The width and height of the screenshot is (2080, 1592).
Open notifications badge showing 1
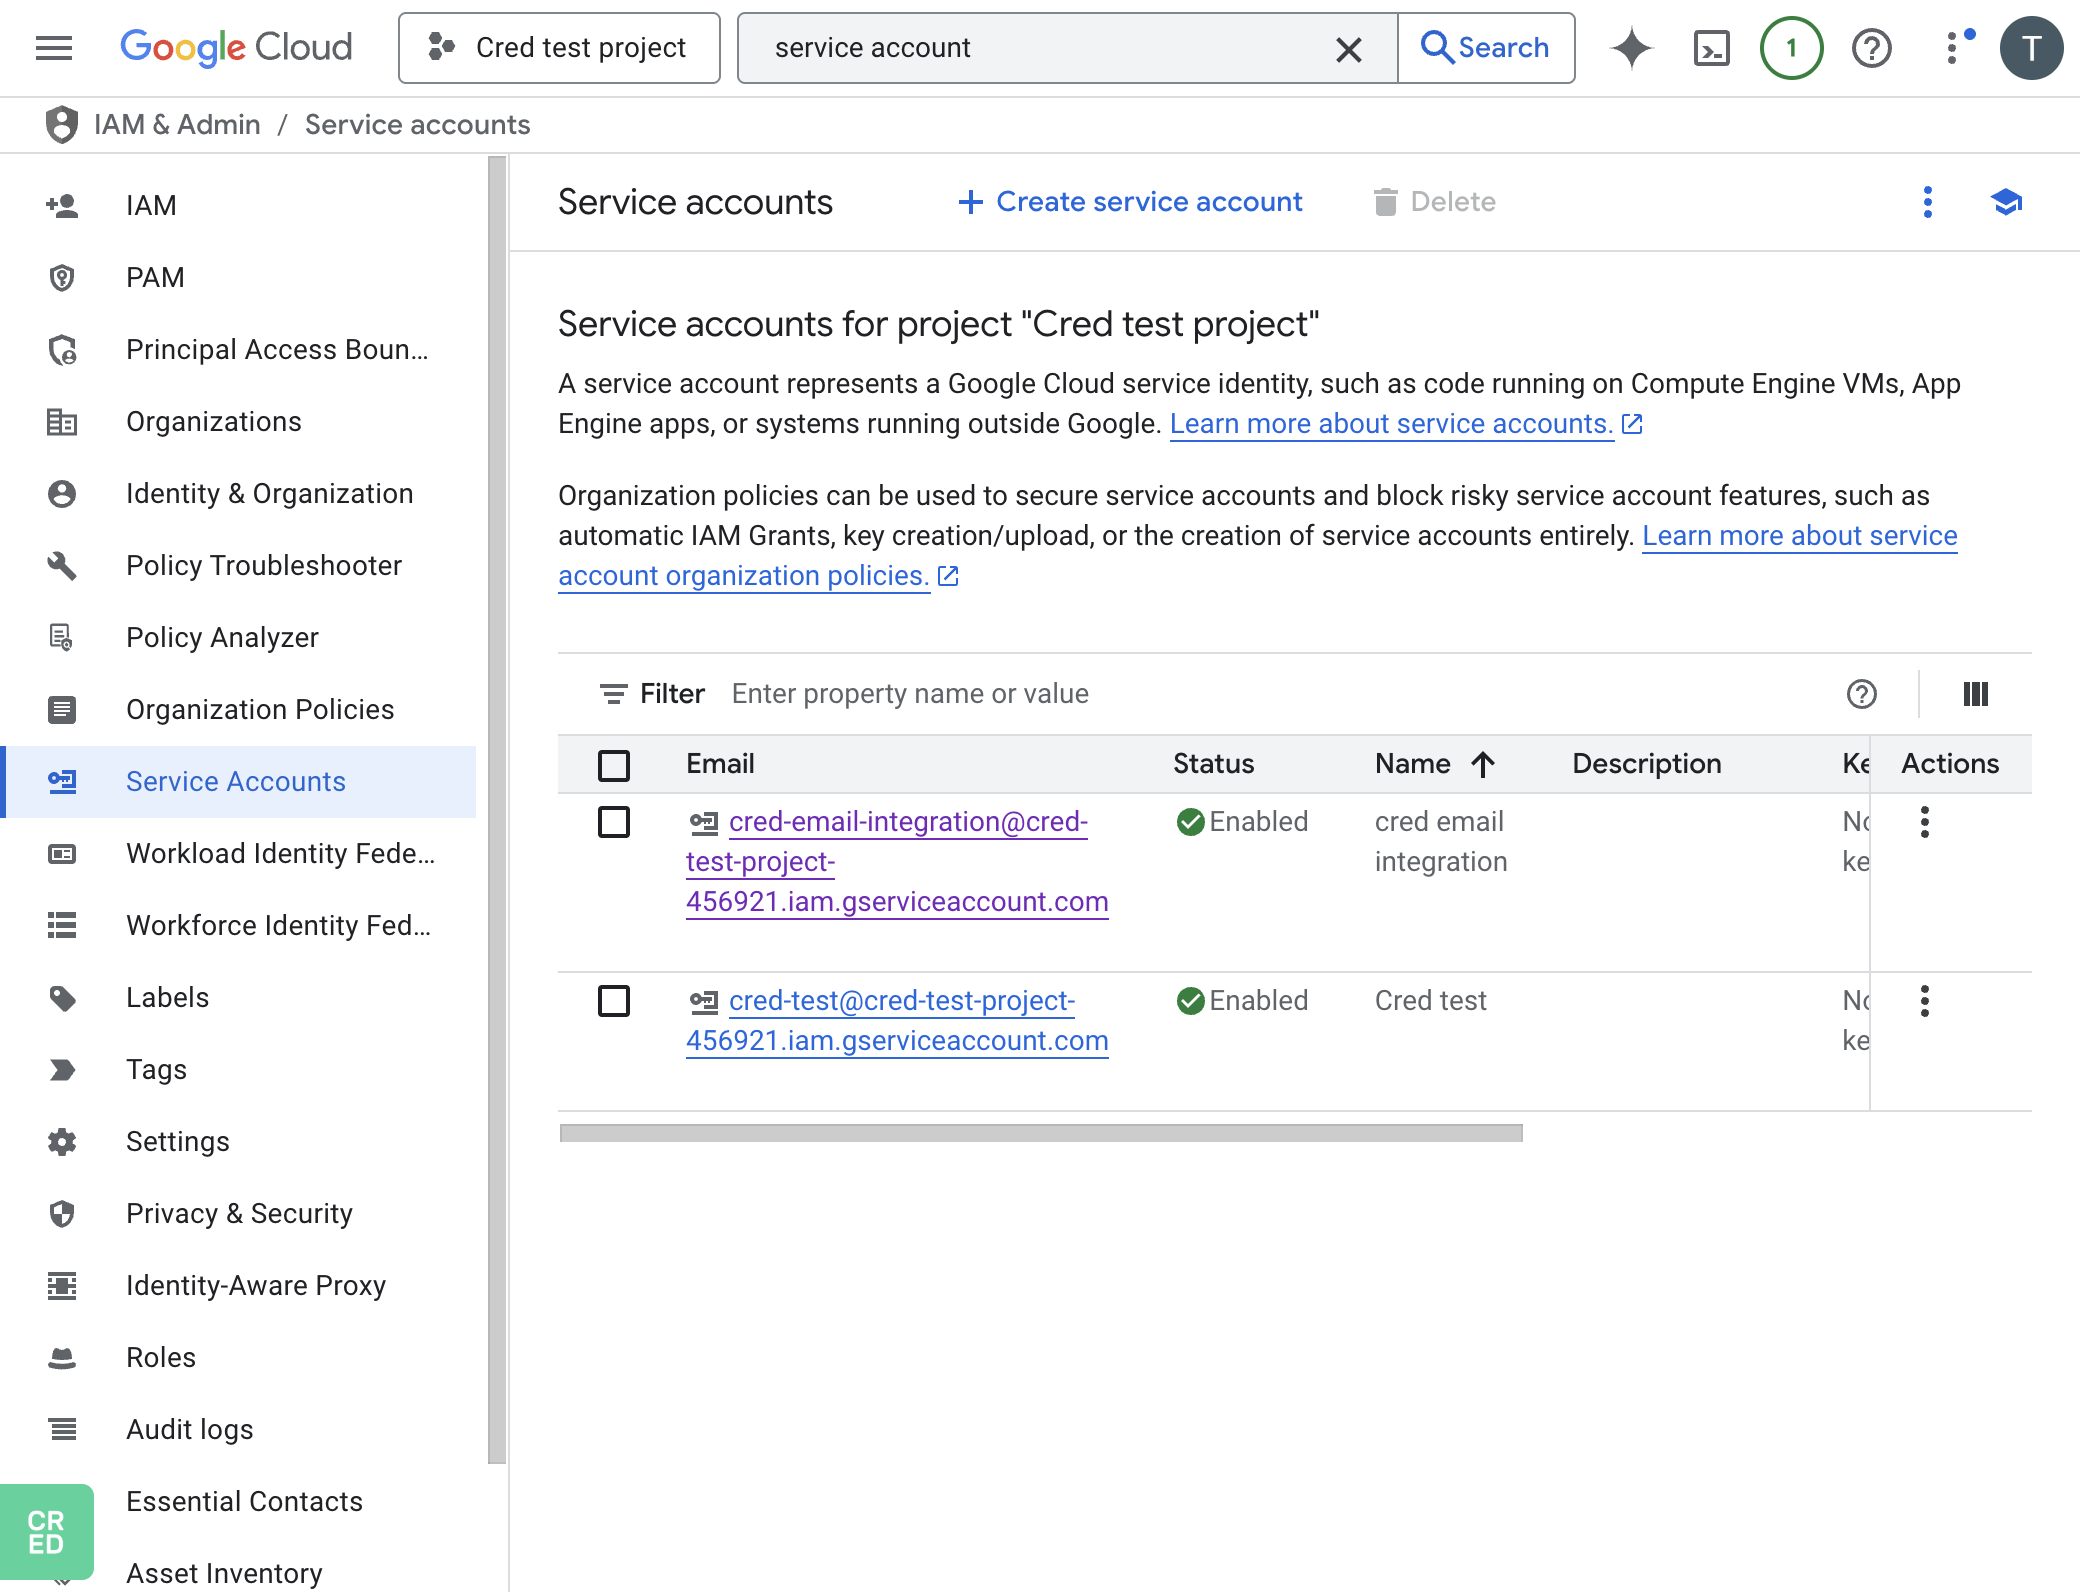pyautogui.click(x=1791, y=48)
